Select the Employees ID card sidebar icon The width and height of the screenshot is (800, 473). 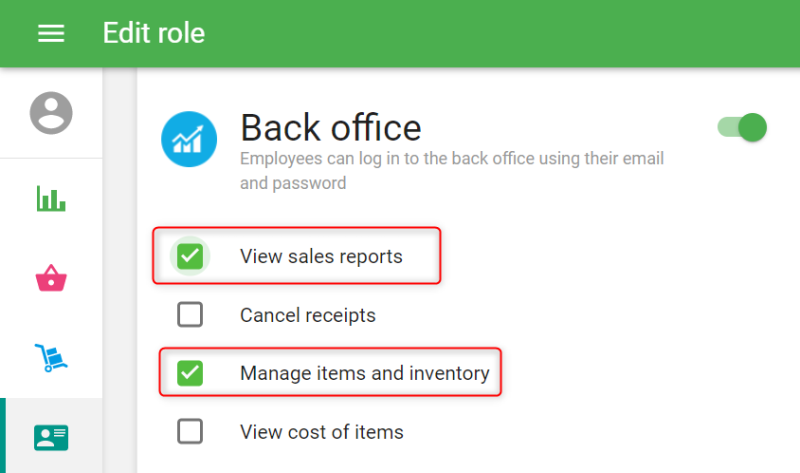[x=51, y=437]
